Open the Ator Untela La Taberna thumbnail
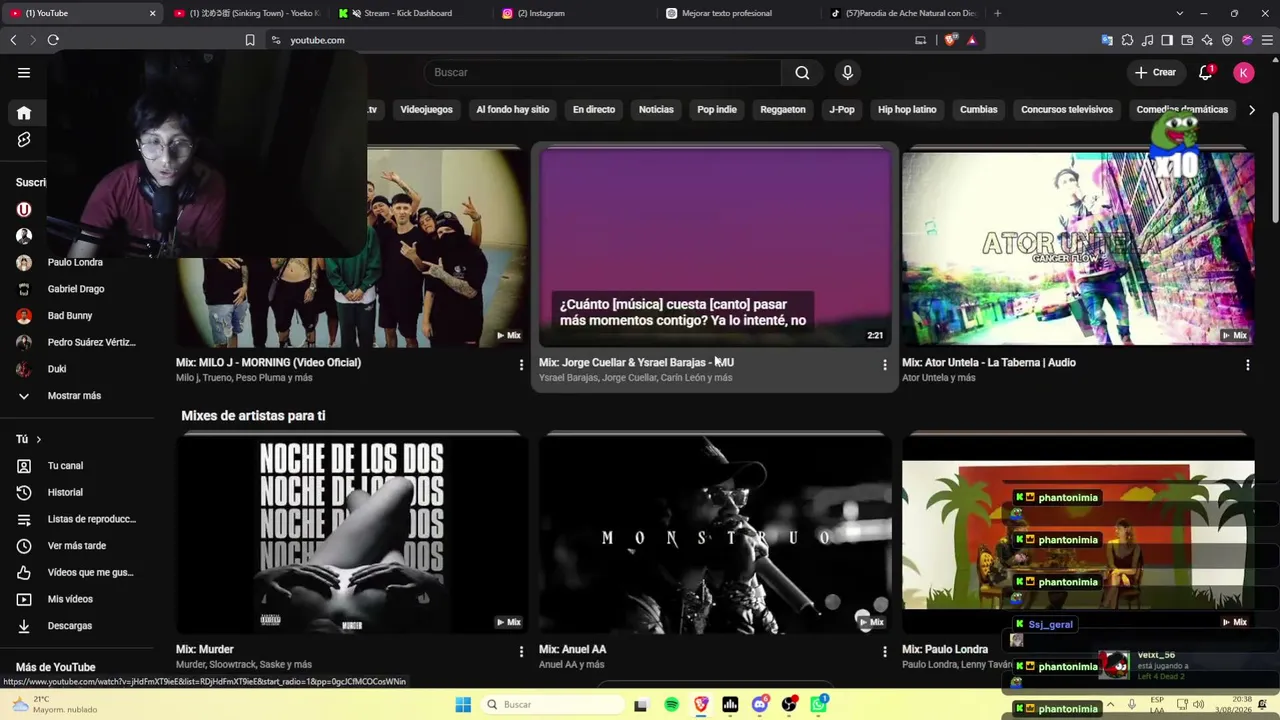 point(1078,247)
